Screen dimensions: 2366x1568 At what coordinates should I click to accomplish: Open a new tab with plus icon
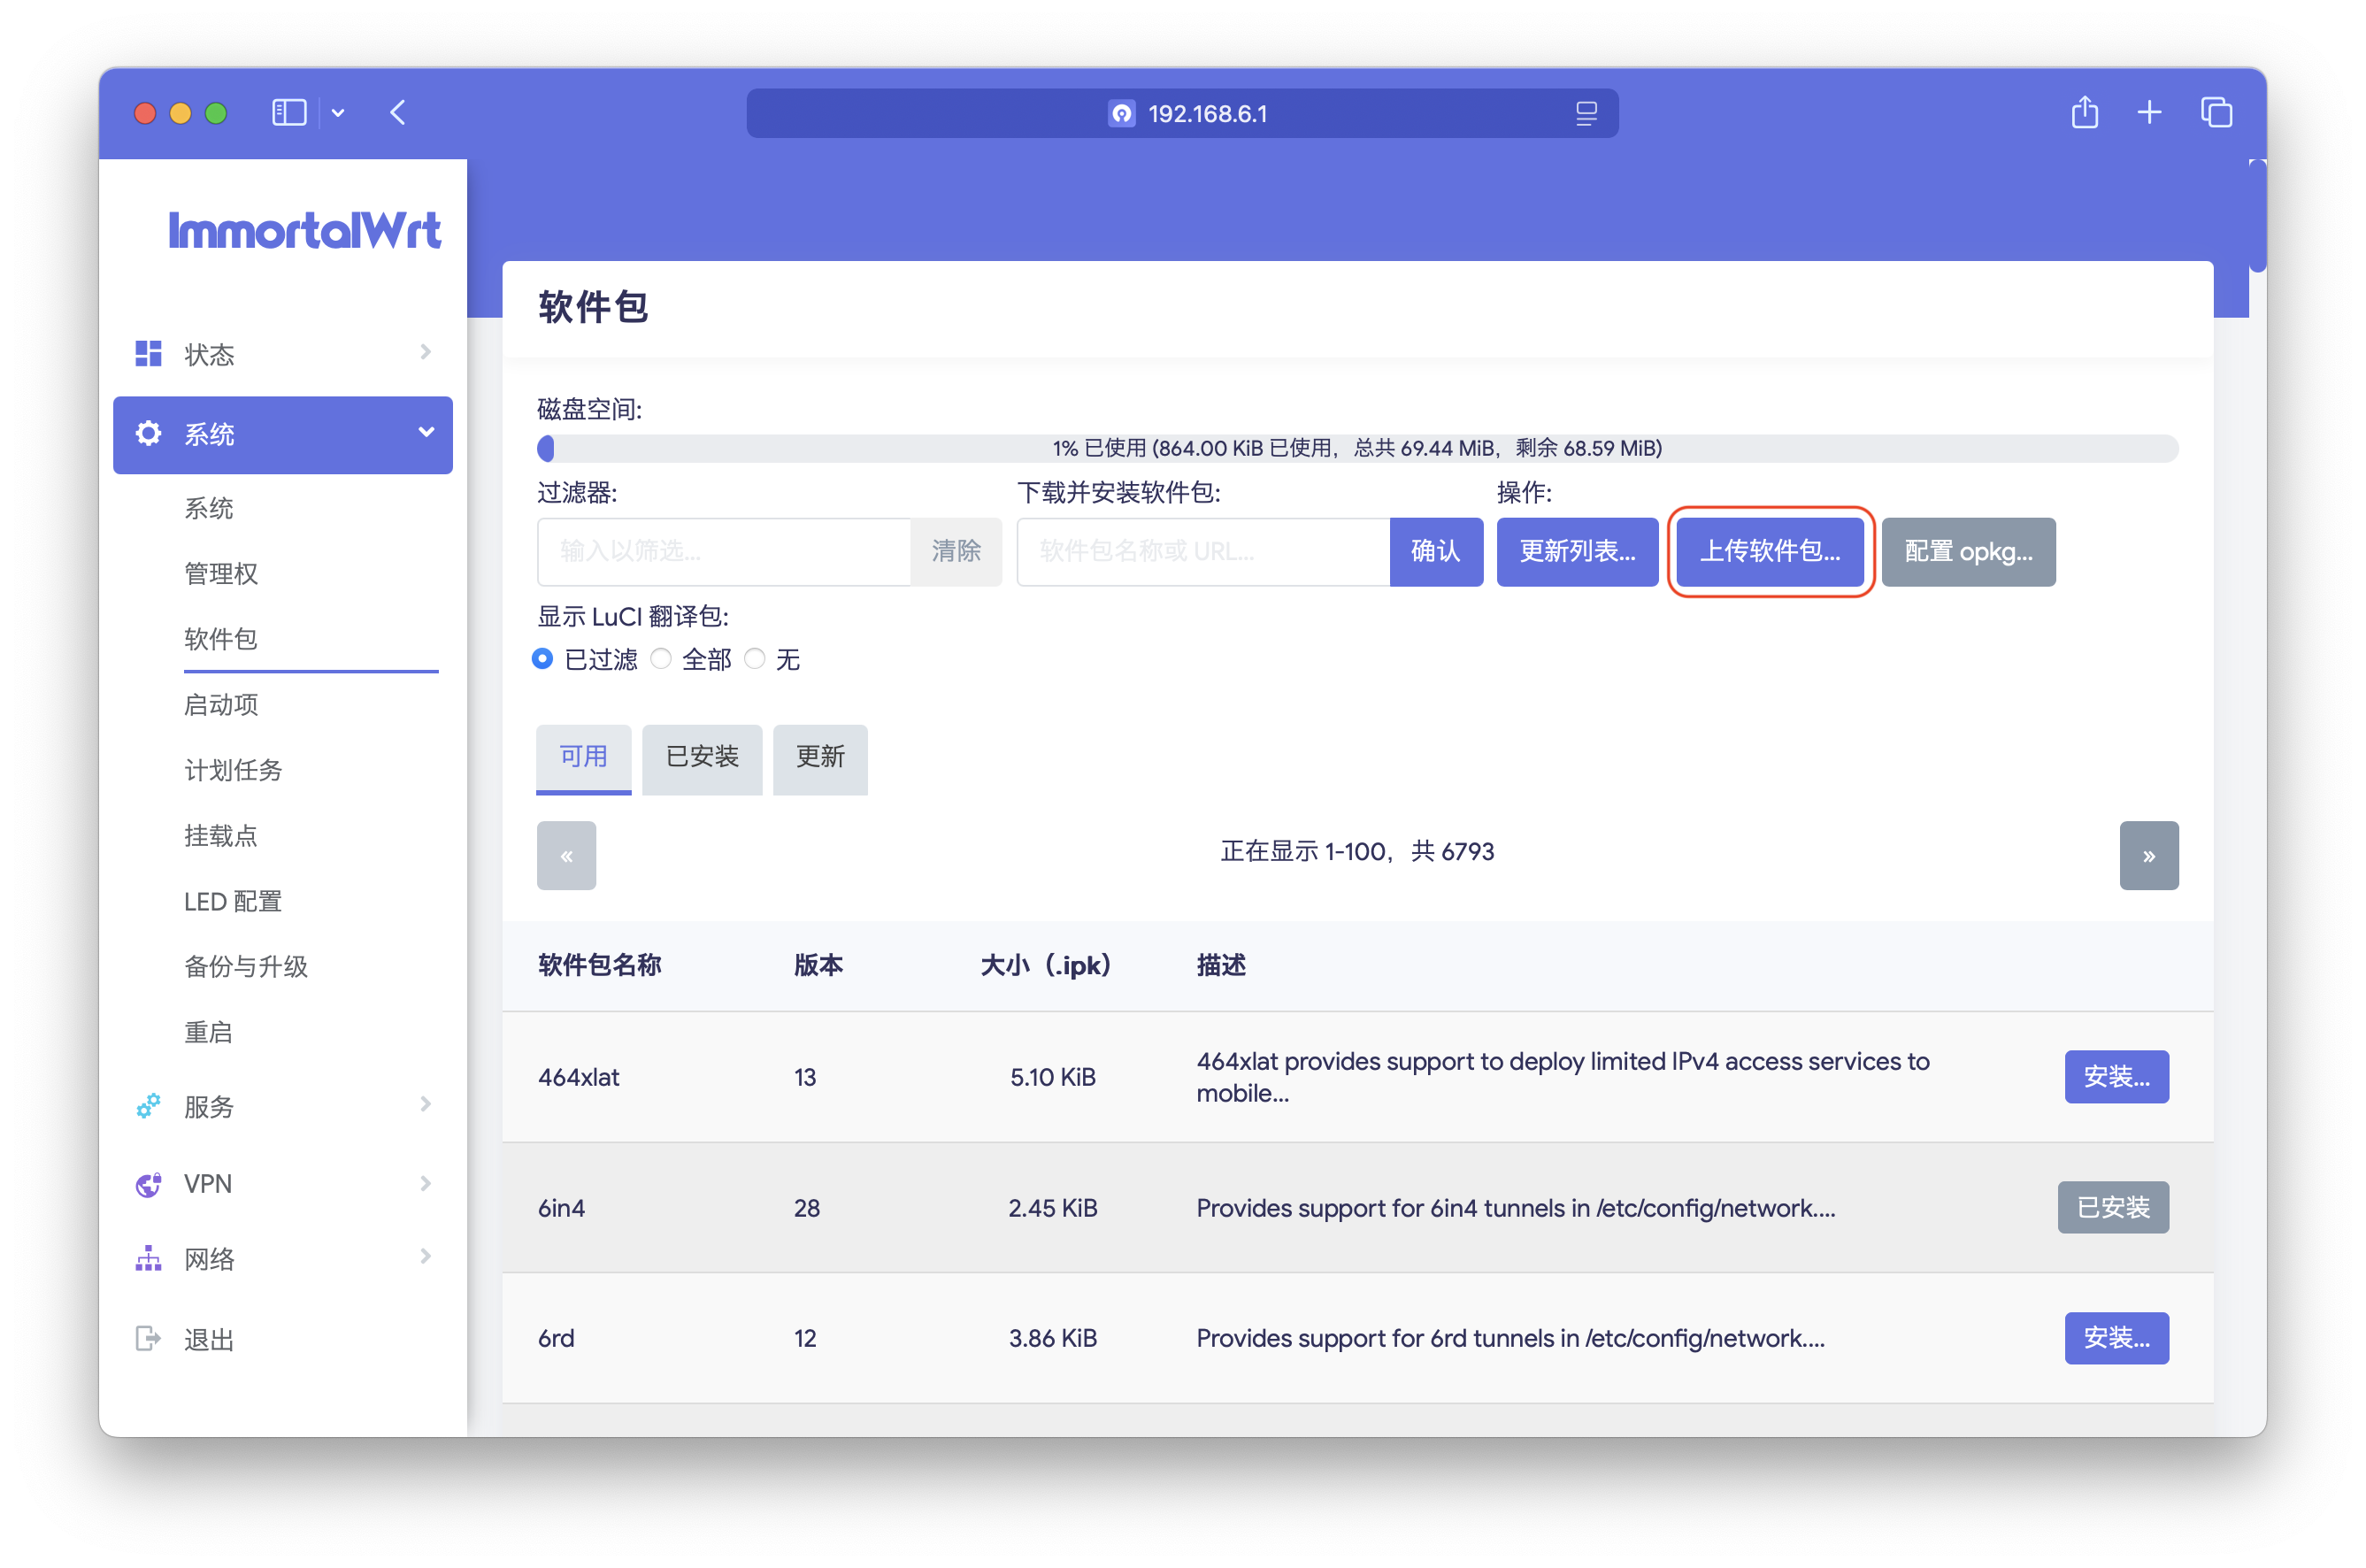tap(2149, 113)
